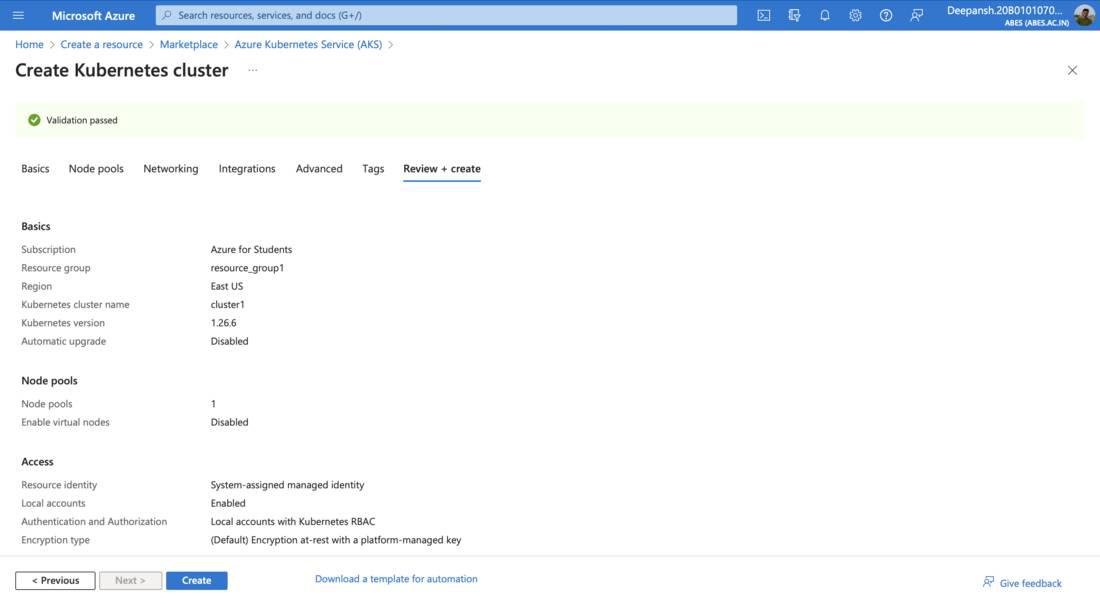This screenshot has height=606, width=1100.
Task: Switch to the Node pools tab
Action: 96,168
